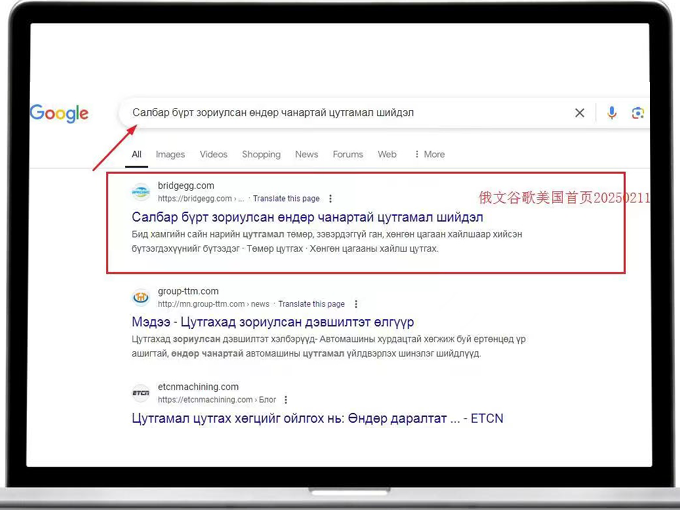Clear the search query with X
This screenshot has height=510, width=680.
coord(579,113)
